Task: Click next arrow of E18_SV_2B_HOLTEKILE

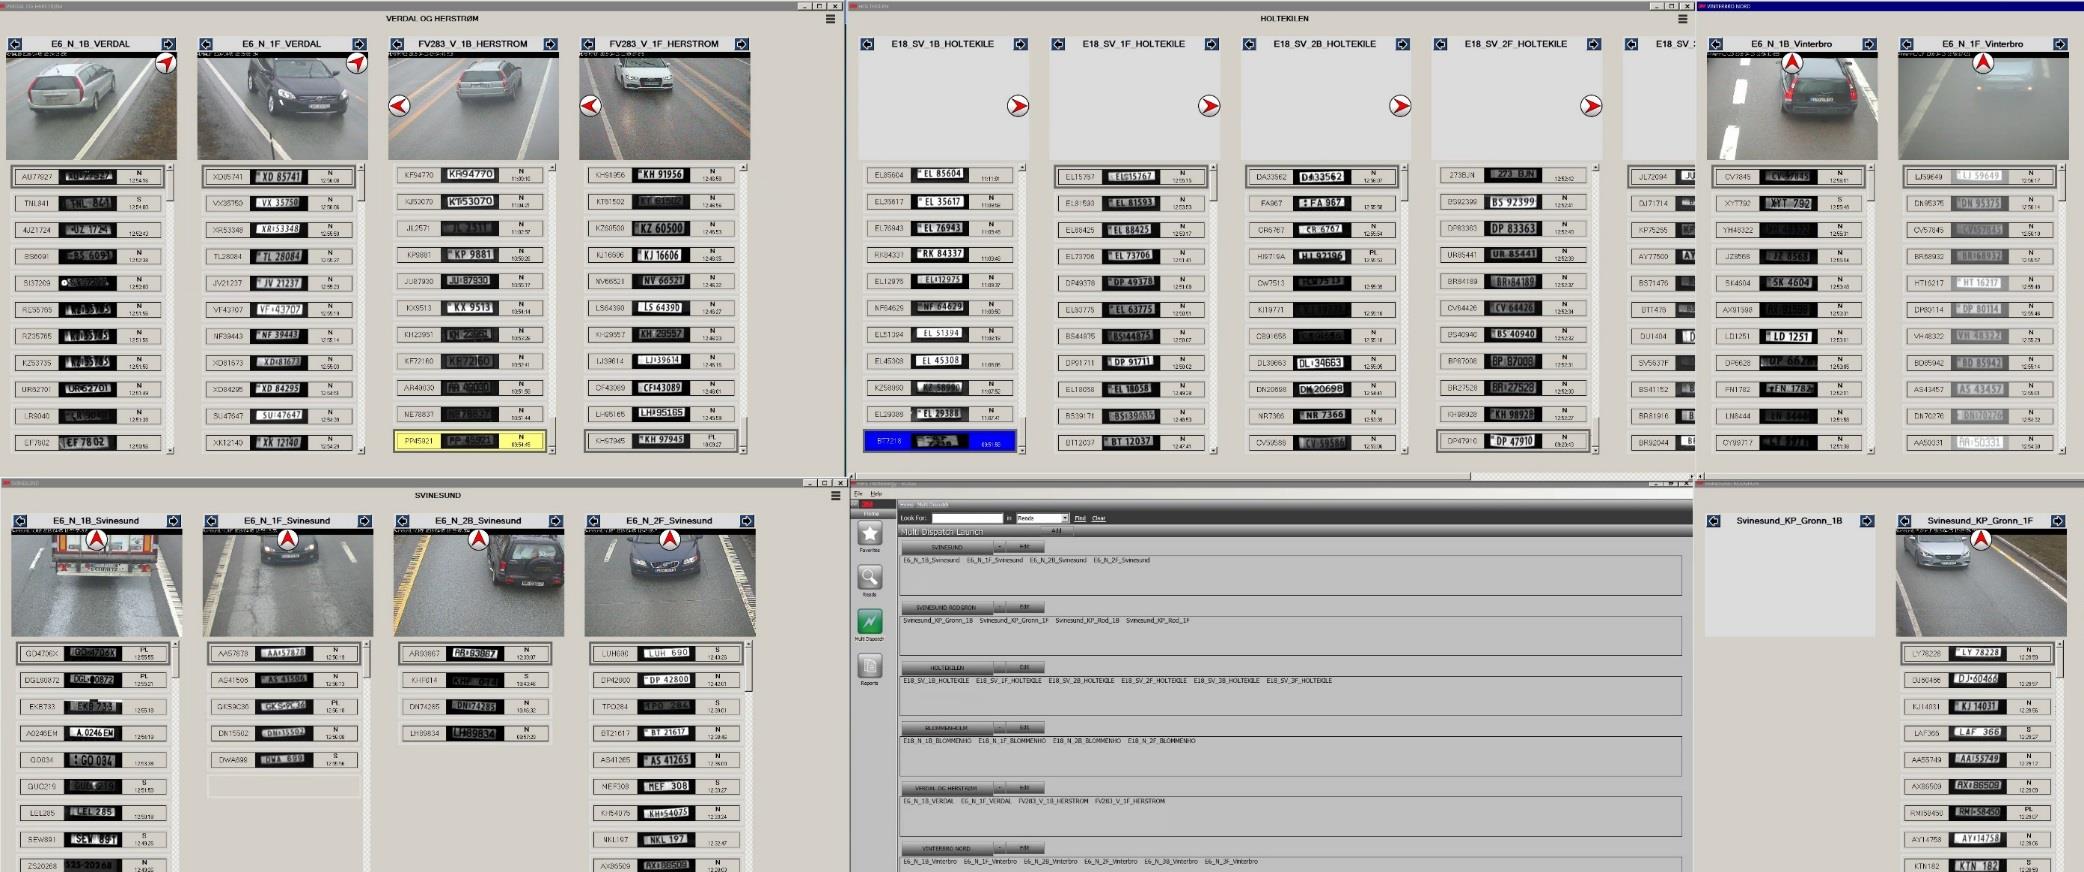Action: (1403, 44)
